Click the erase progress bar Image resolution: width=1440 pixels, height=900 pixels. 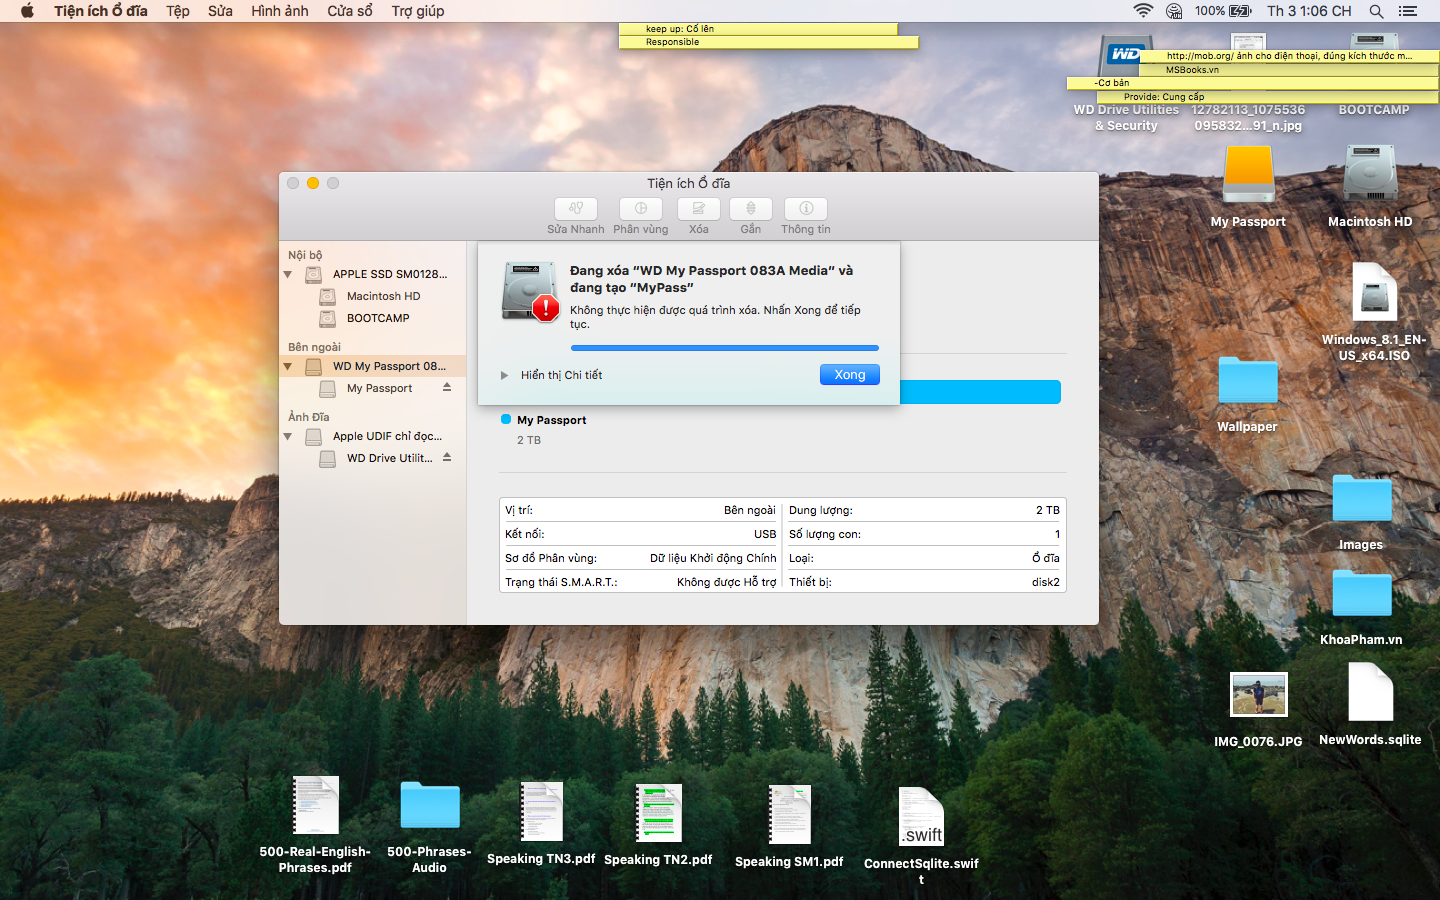(x=725, y=348)
